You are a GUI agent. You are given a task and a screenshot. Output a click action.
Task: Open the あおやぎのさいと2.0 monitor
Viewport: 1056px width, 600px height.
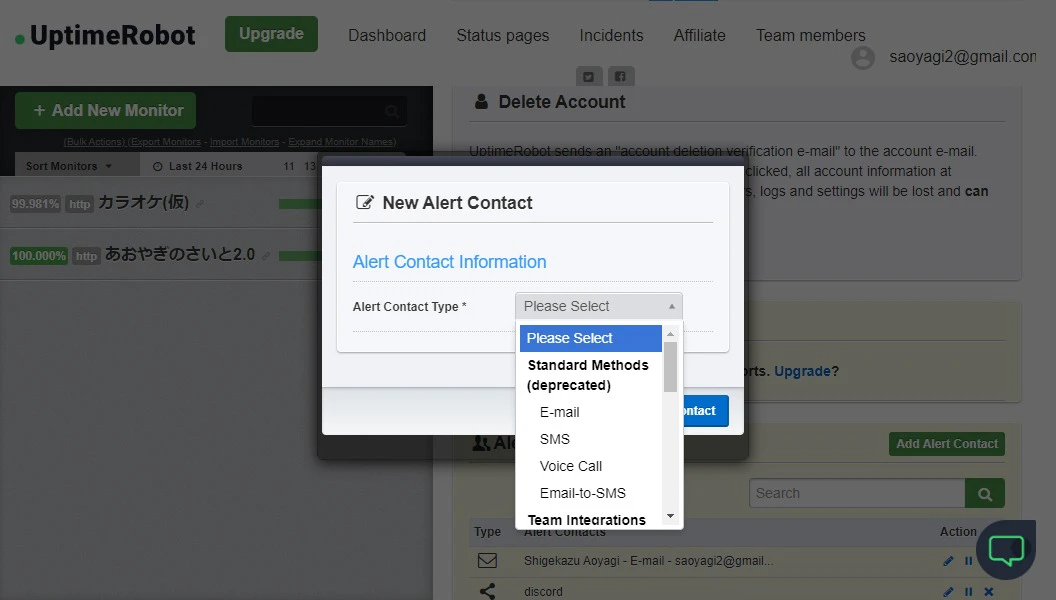tap(180, 255)
